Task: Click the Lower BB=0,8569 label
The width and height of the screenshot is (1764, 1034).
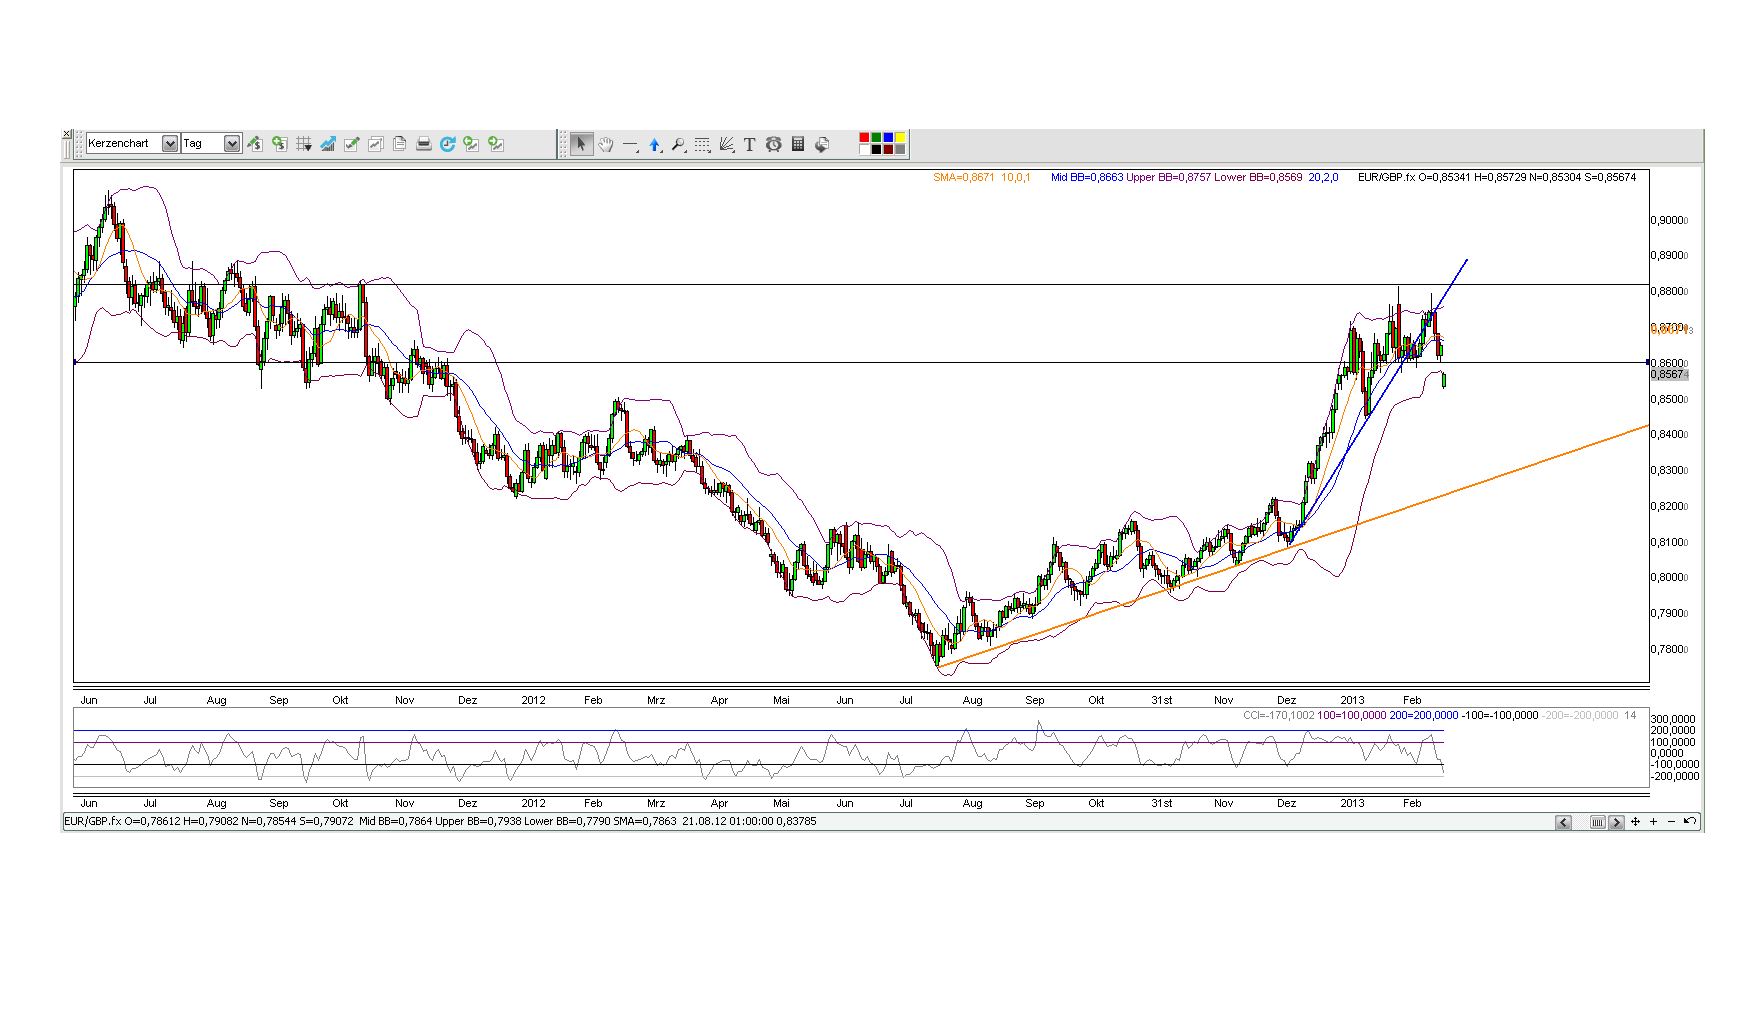Action: 1259,178
